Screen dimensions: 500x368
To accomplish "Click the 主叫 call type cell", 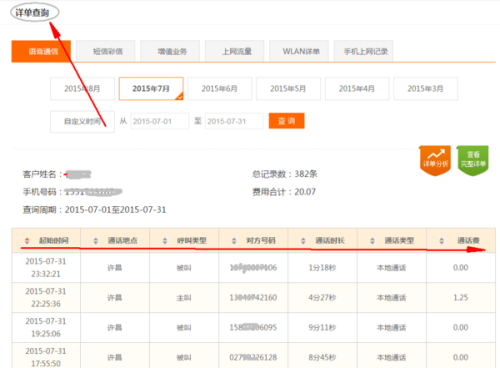I will [184, 298].
